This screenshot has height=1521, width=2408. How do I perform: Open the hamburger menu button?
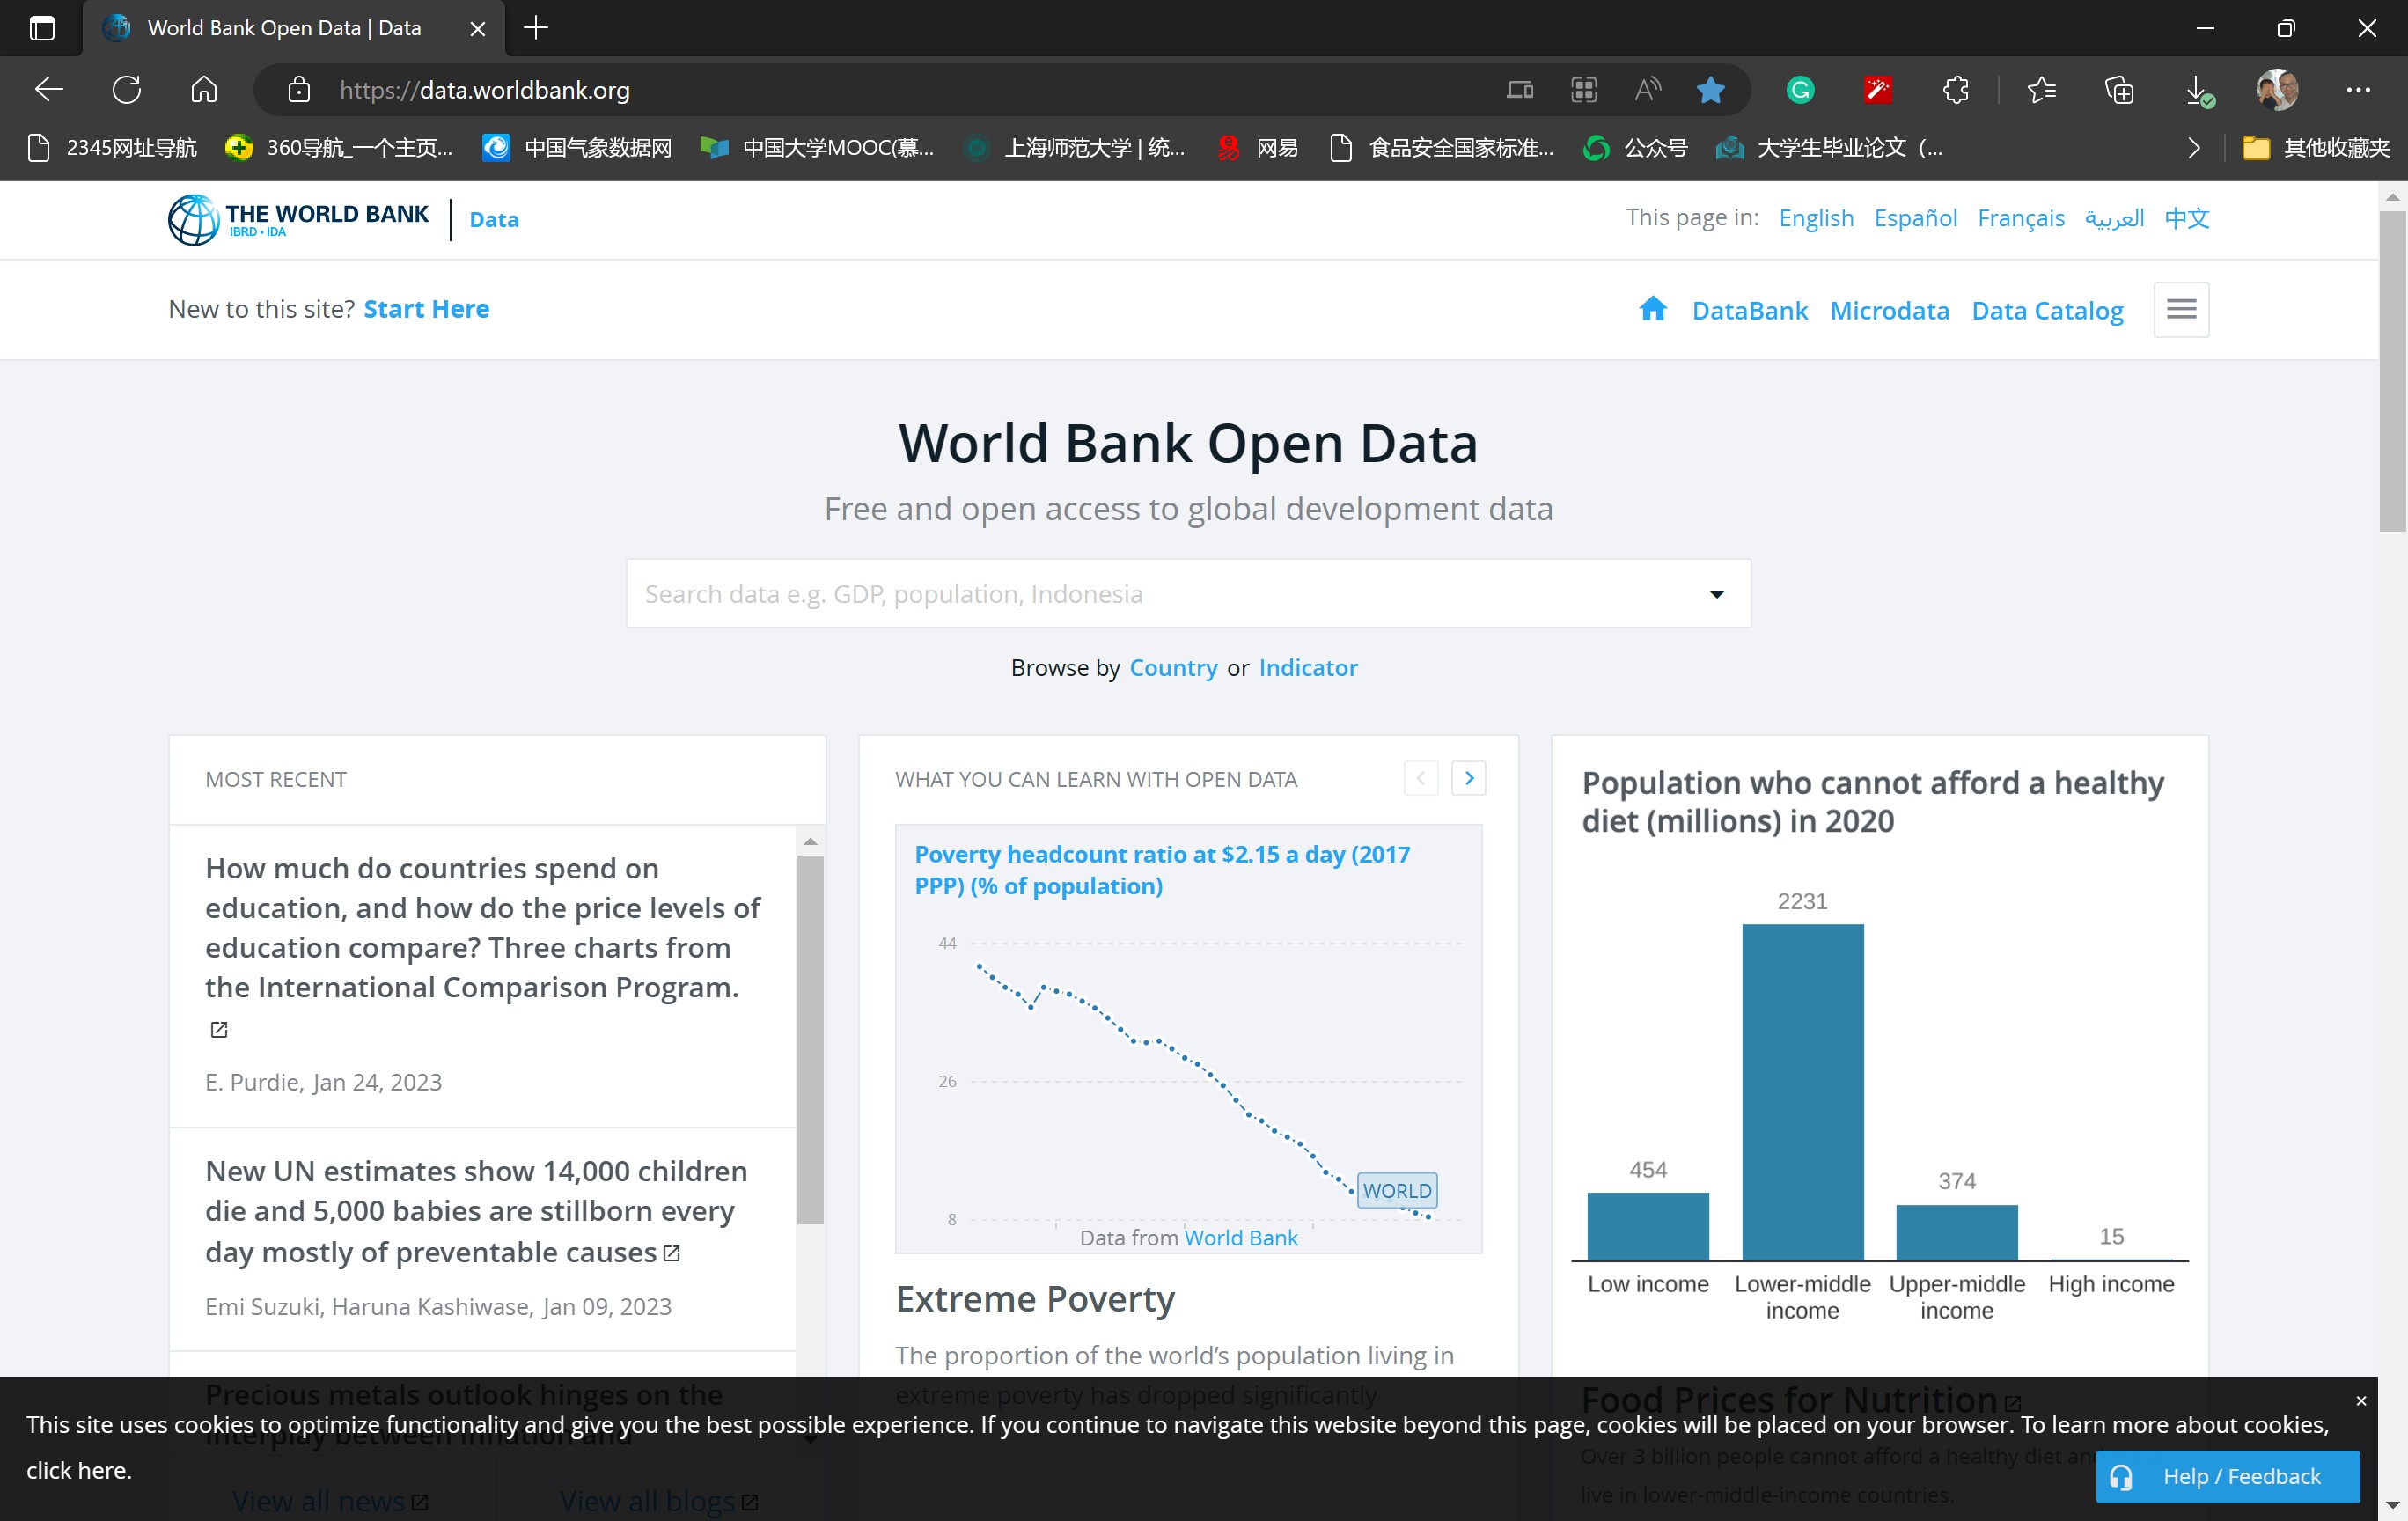[x=2180, y=310]
